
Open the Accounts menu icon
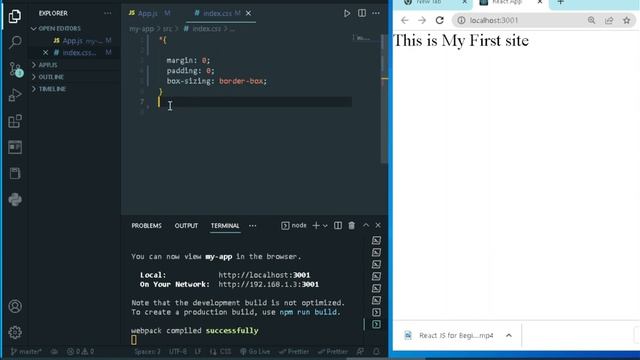(x=15, y=306)
